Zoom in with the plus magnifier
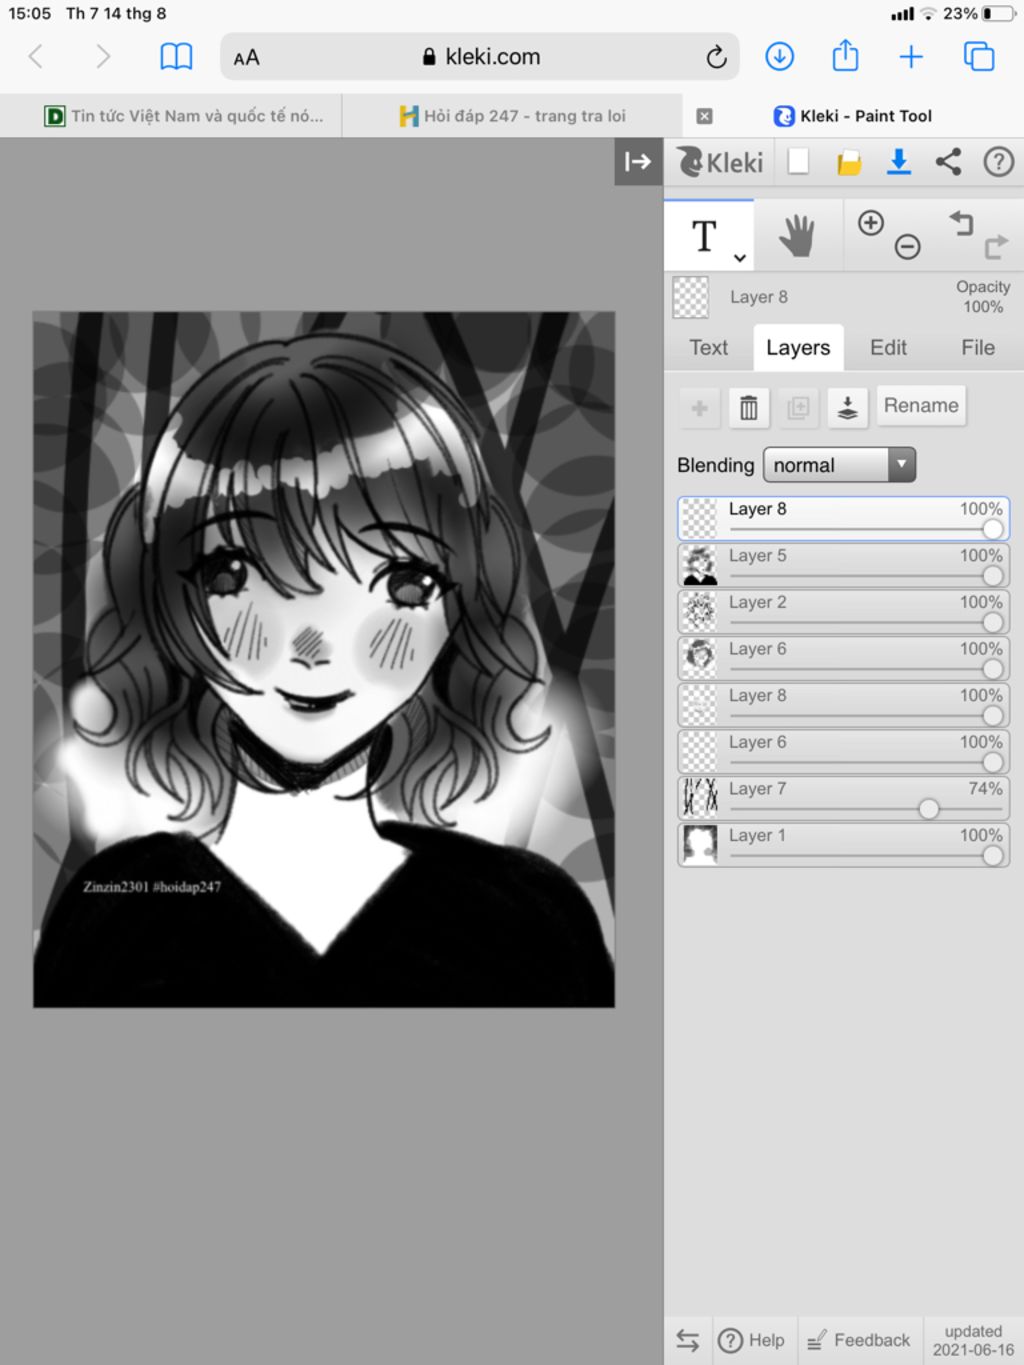This screenshot has height=1365, width=1024. coord(871,223)
